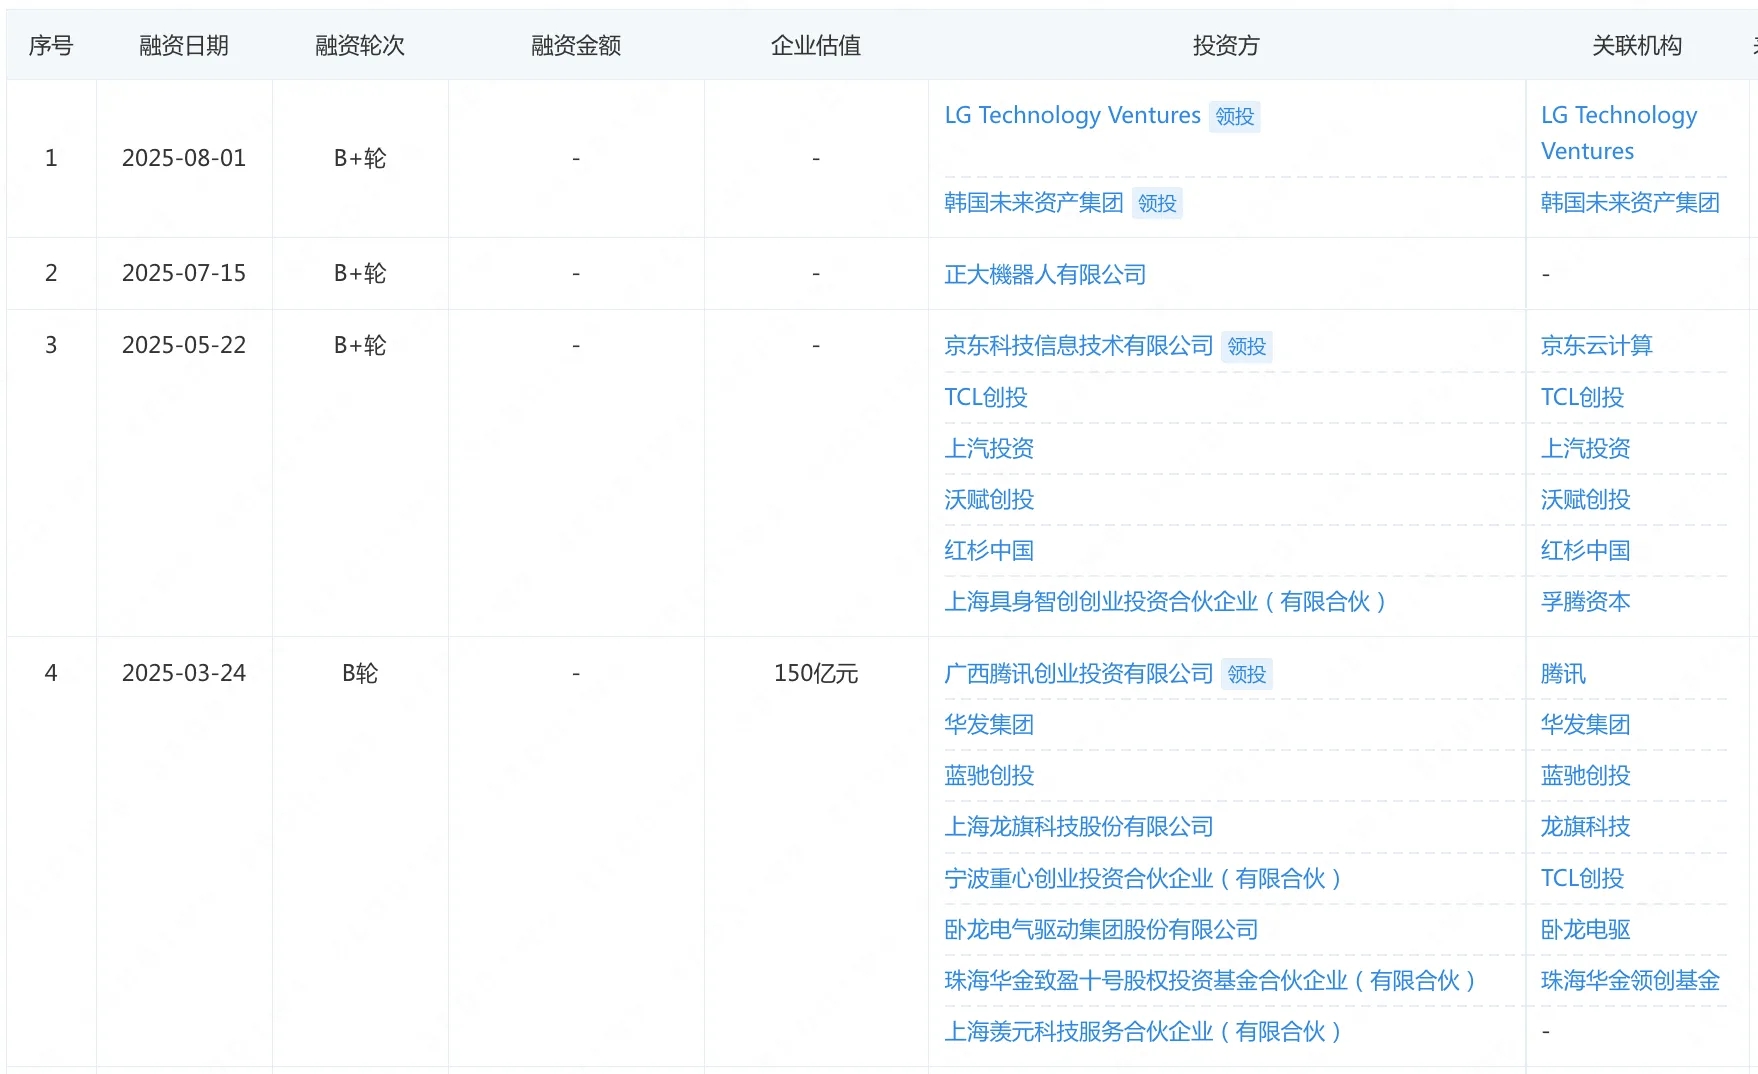
Task: Select B+轮 cell in 2025-07-15 row
Action: coord(360,273)
